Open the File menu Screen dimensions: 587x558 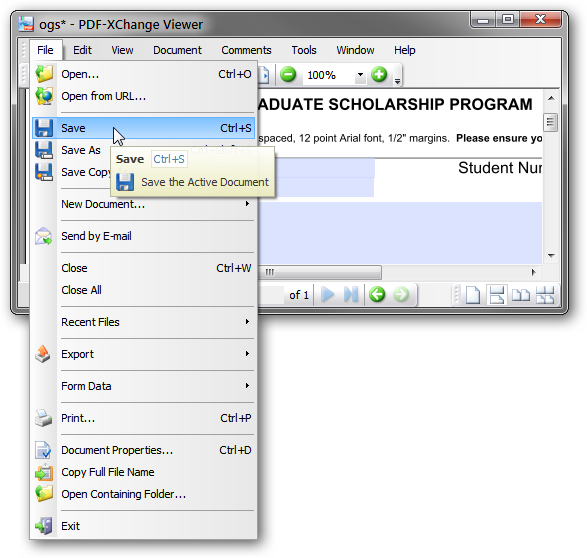pos(45,50)
